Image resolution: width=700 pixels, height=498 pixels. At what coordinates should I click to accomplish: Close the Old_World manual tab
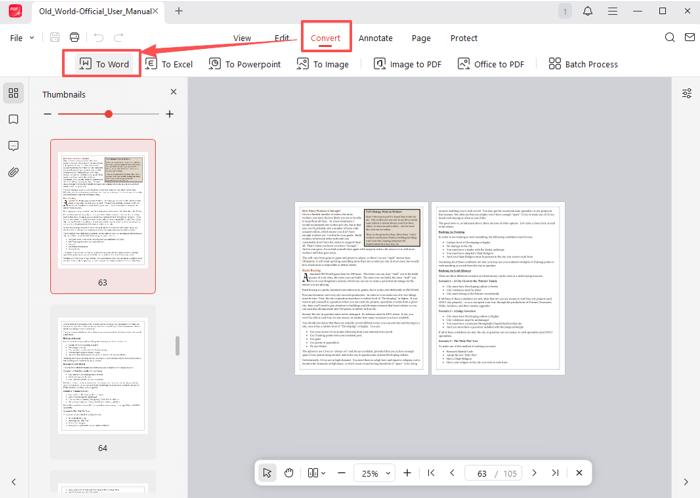pos(155,11)
